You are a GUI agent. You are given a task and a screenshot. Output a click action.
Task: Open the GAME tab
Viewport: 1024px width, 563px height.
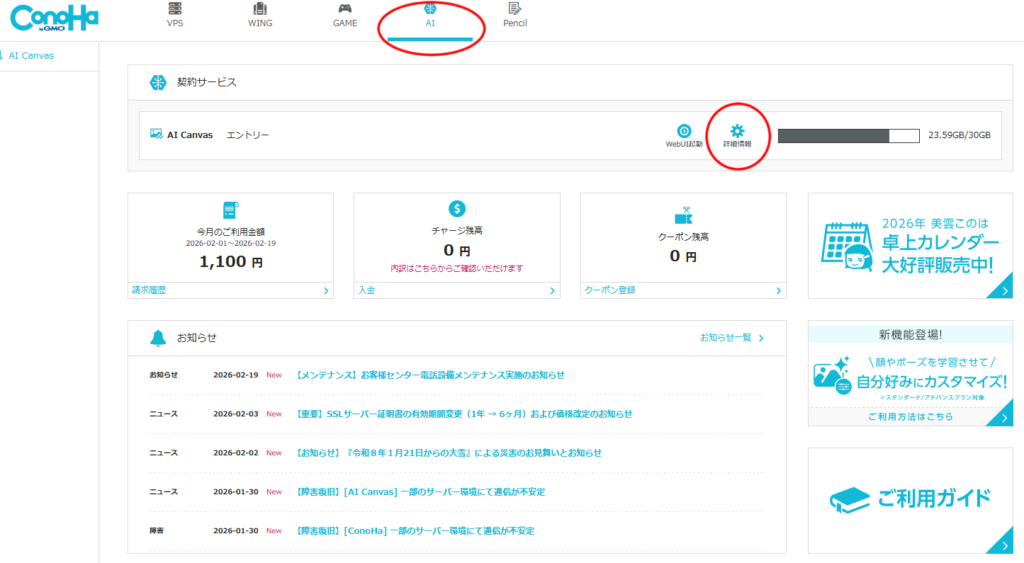click(345, 16)
